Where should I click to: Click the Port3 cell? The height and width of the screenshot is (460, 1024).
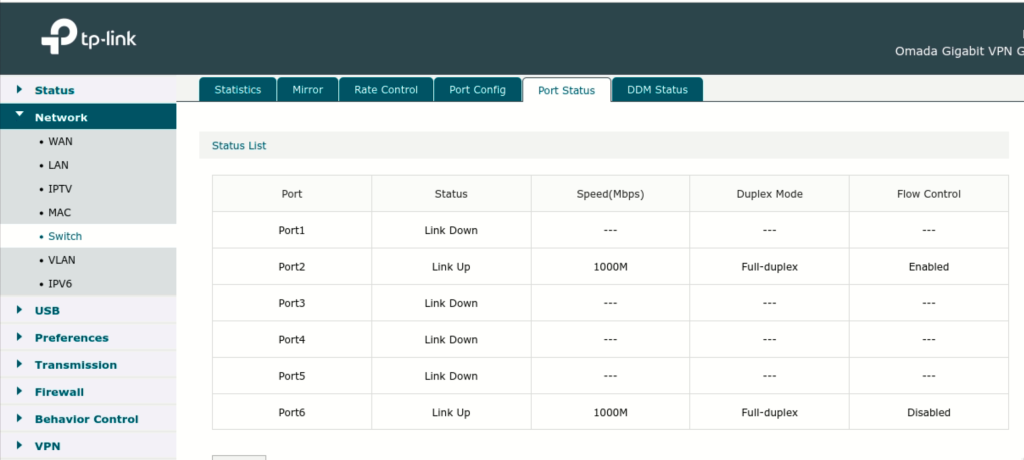[x=292, y=303]
